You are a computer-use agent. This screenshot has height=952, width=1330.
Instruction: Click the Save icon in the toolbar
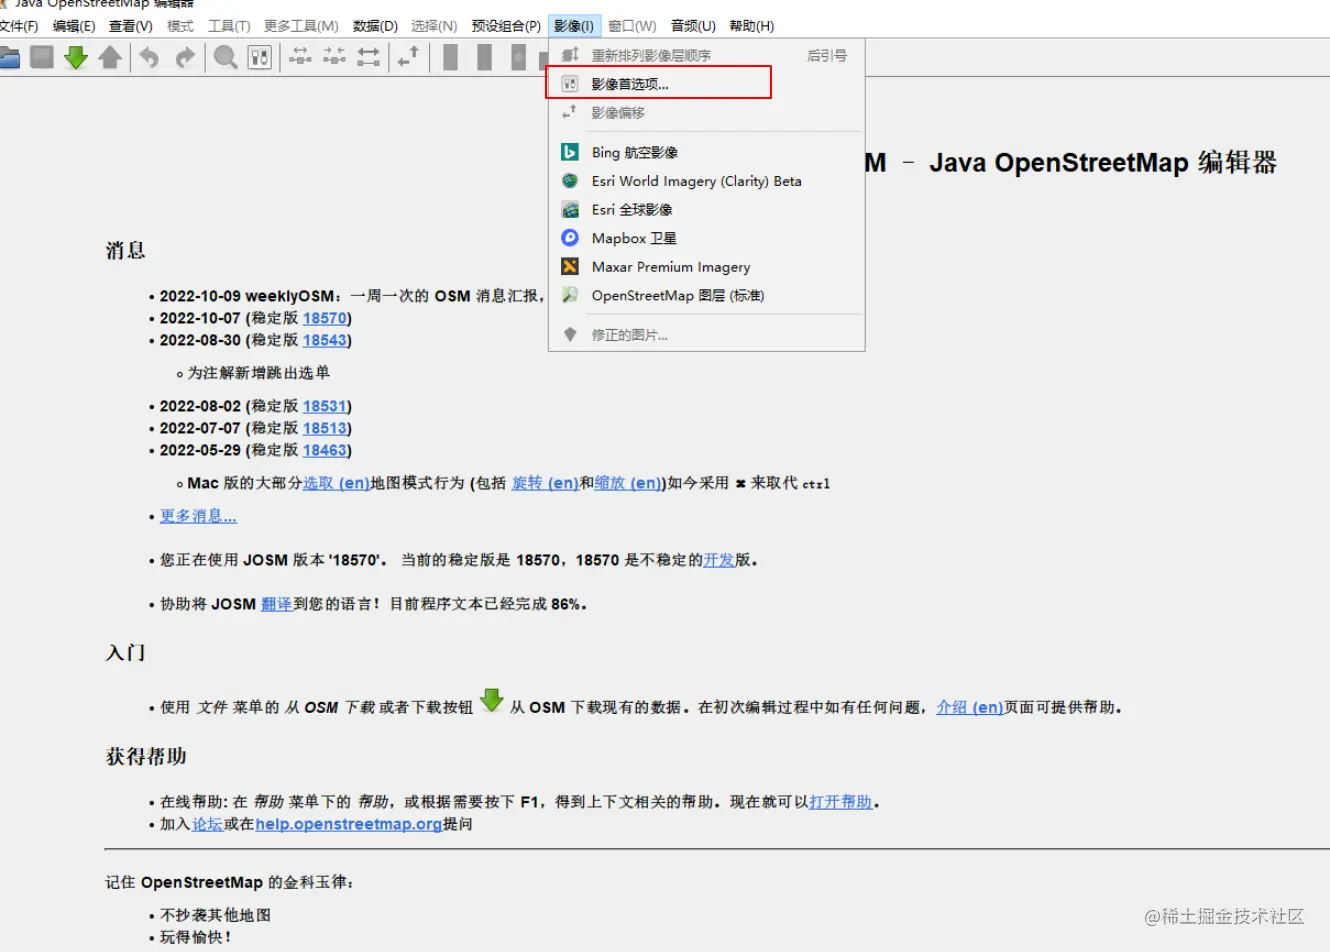[42, 57]
